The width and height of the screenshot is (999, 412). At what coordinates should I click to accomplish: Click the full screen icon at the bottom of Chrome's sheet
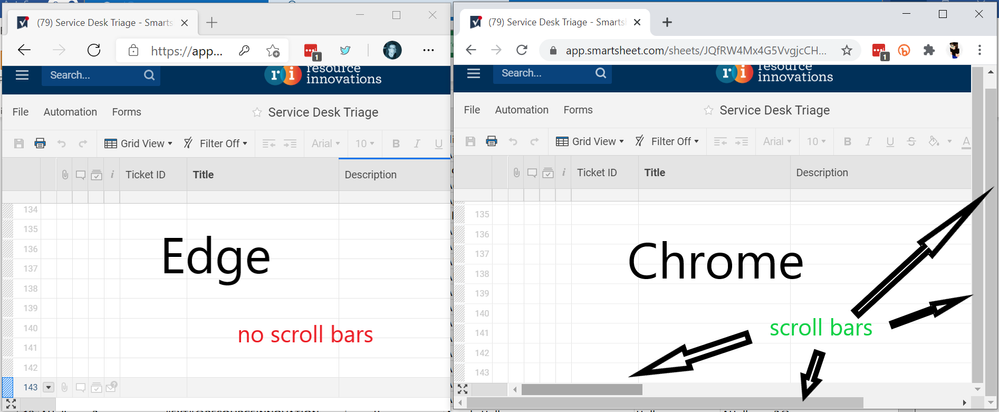click(x=463, y=389)
